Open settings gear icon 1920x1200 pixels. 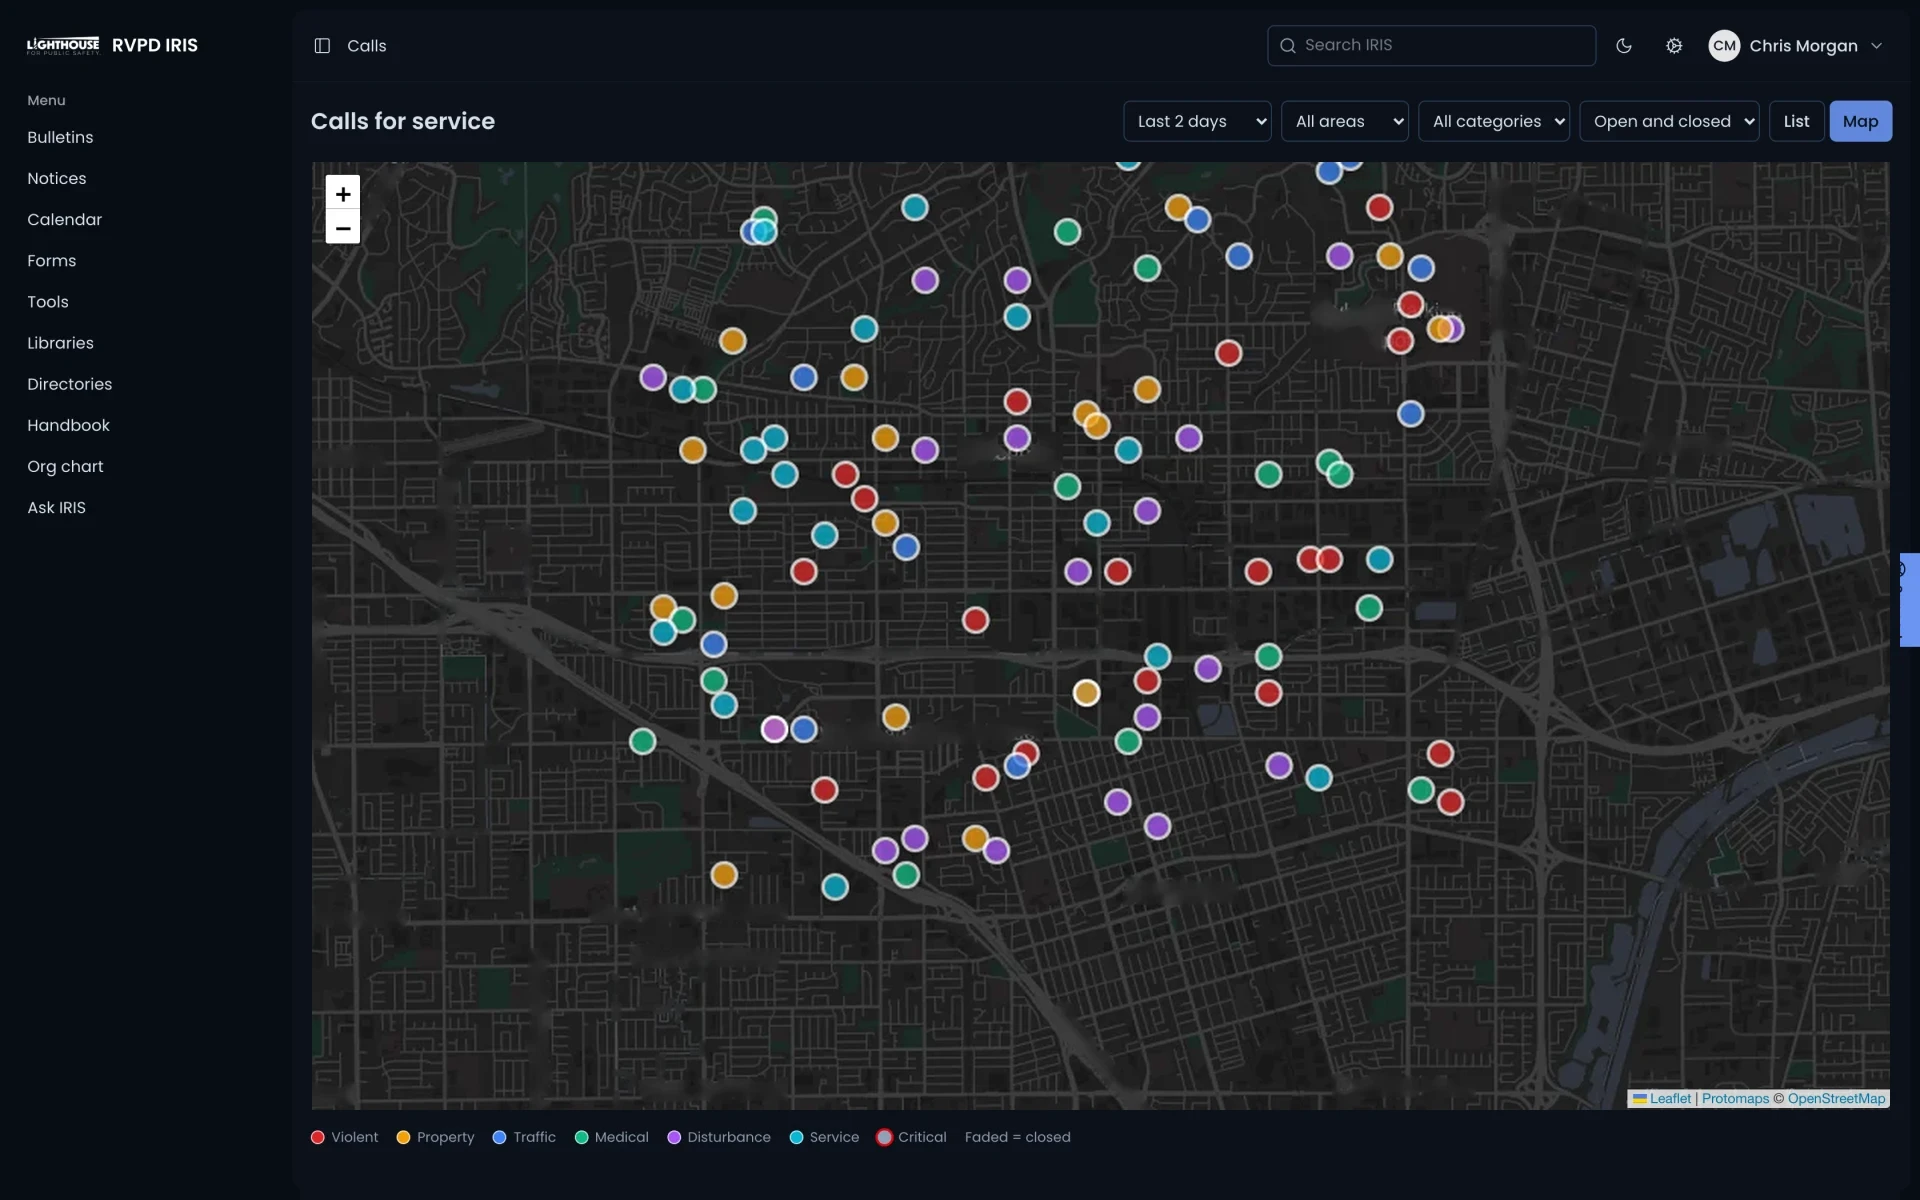(x=1674, y=46)
